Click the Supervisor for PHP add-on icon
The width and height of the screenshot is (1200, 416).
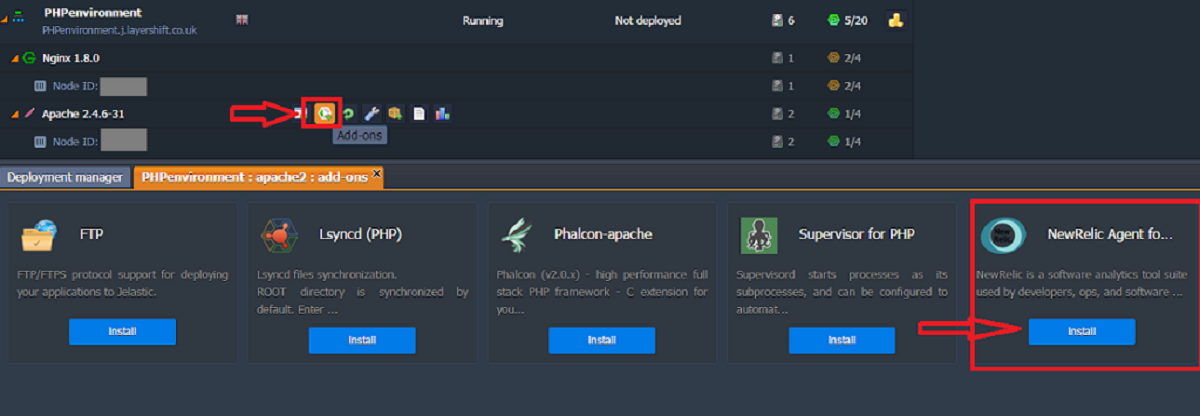tap(759, 236)
